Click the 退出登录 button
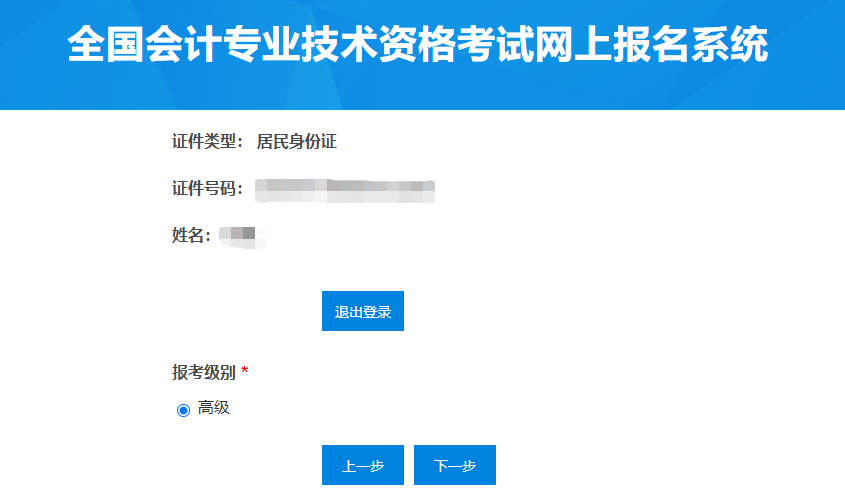Screen dimensions: 845x492 click(362, 312)
